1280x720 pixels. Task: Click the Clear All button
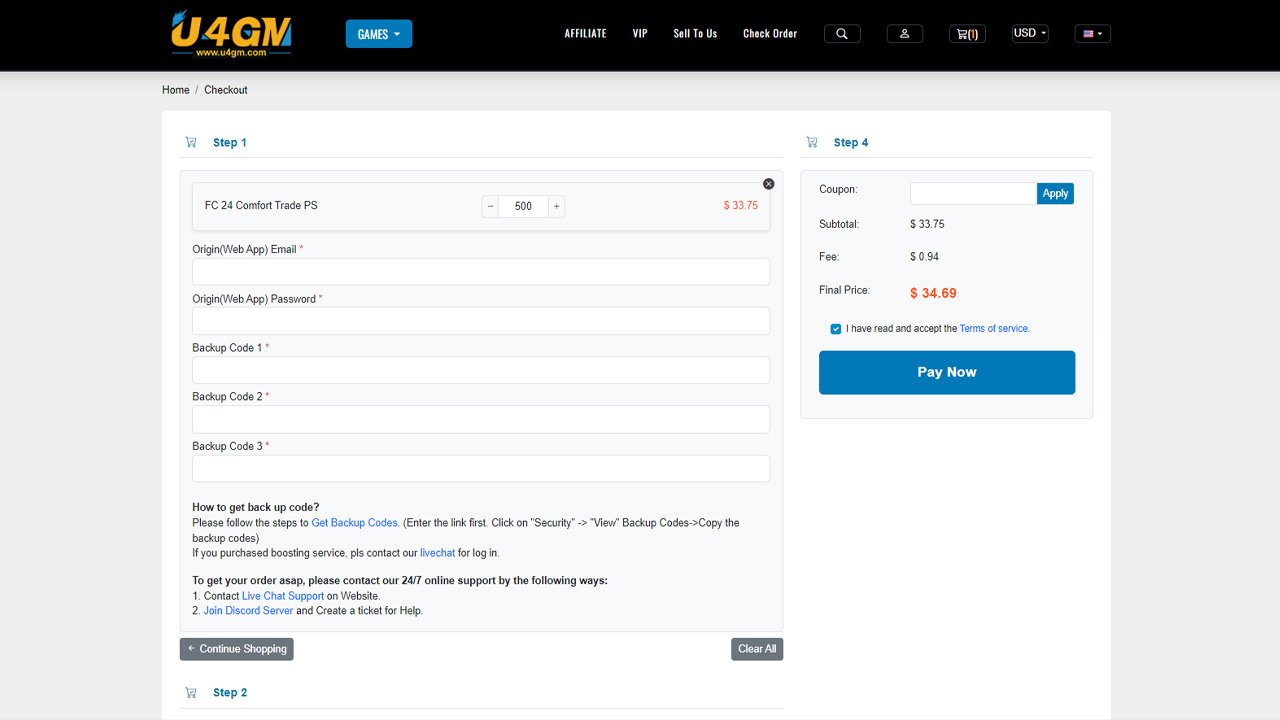[756, 649]
